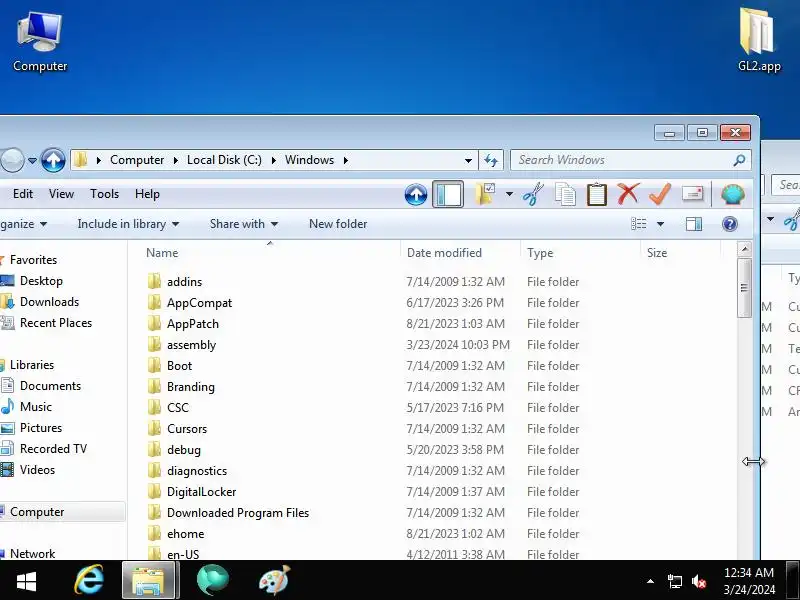Select Downloads in Favorites
Screen dimensions: 800x600
click(x=49, y=302)
